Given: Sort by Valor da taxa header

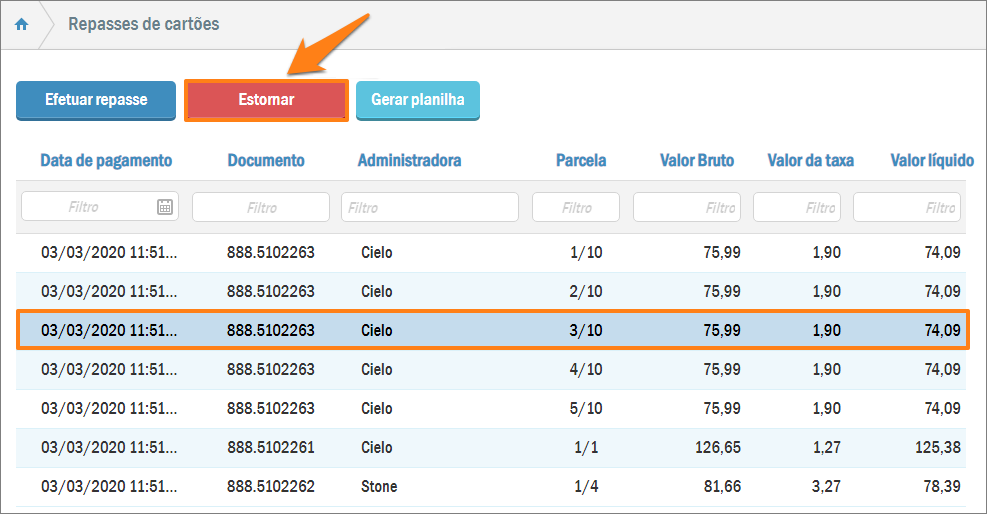Looking at the screenshot, I should click(x=810, y=160).
